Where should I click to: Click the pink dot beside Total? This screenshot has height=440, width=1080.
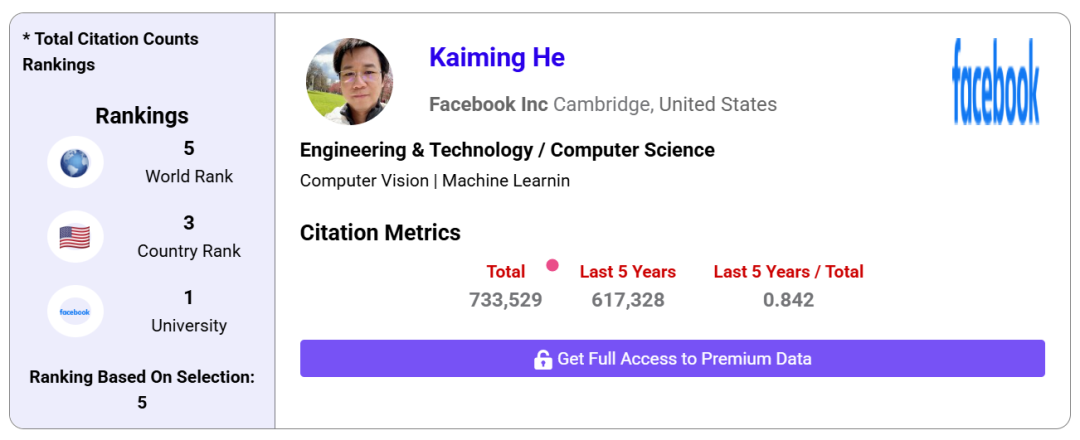click(552, 265)
